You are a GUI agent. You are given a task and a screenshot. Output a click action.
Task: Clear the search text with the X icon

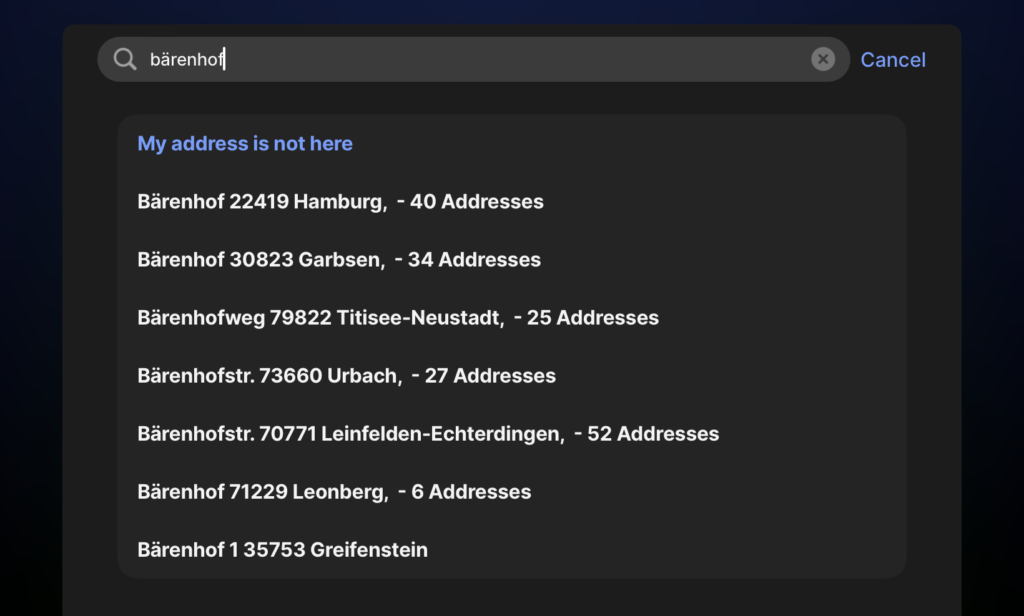click(x=823, y=60)
